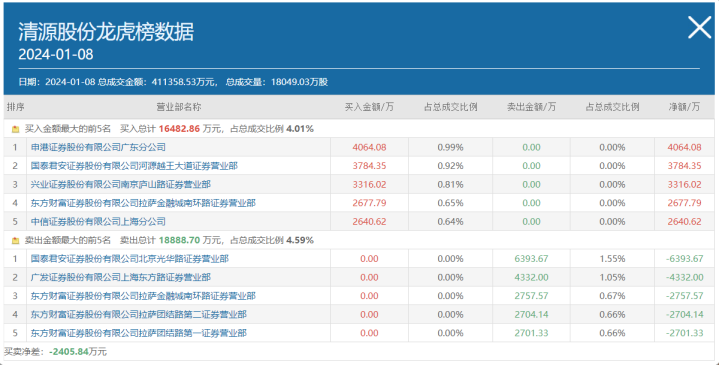Click the icon beside 买入金额最大的前5名

(x=16, y=129)
